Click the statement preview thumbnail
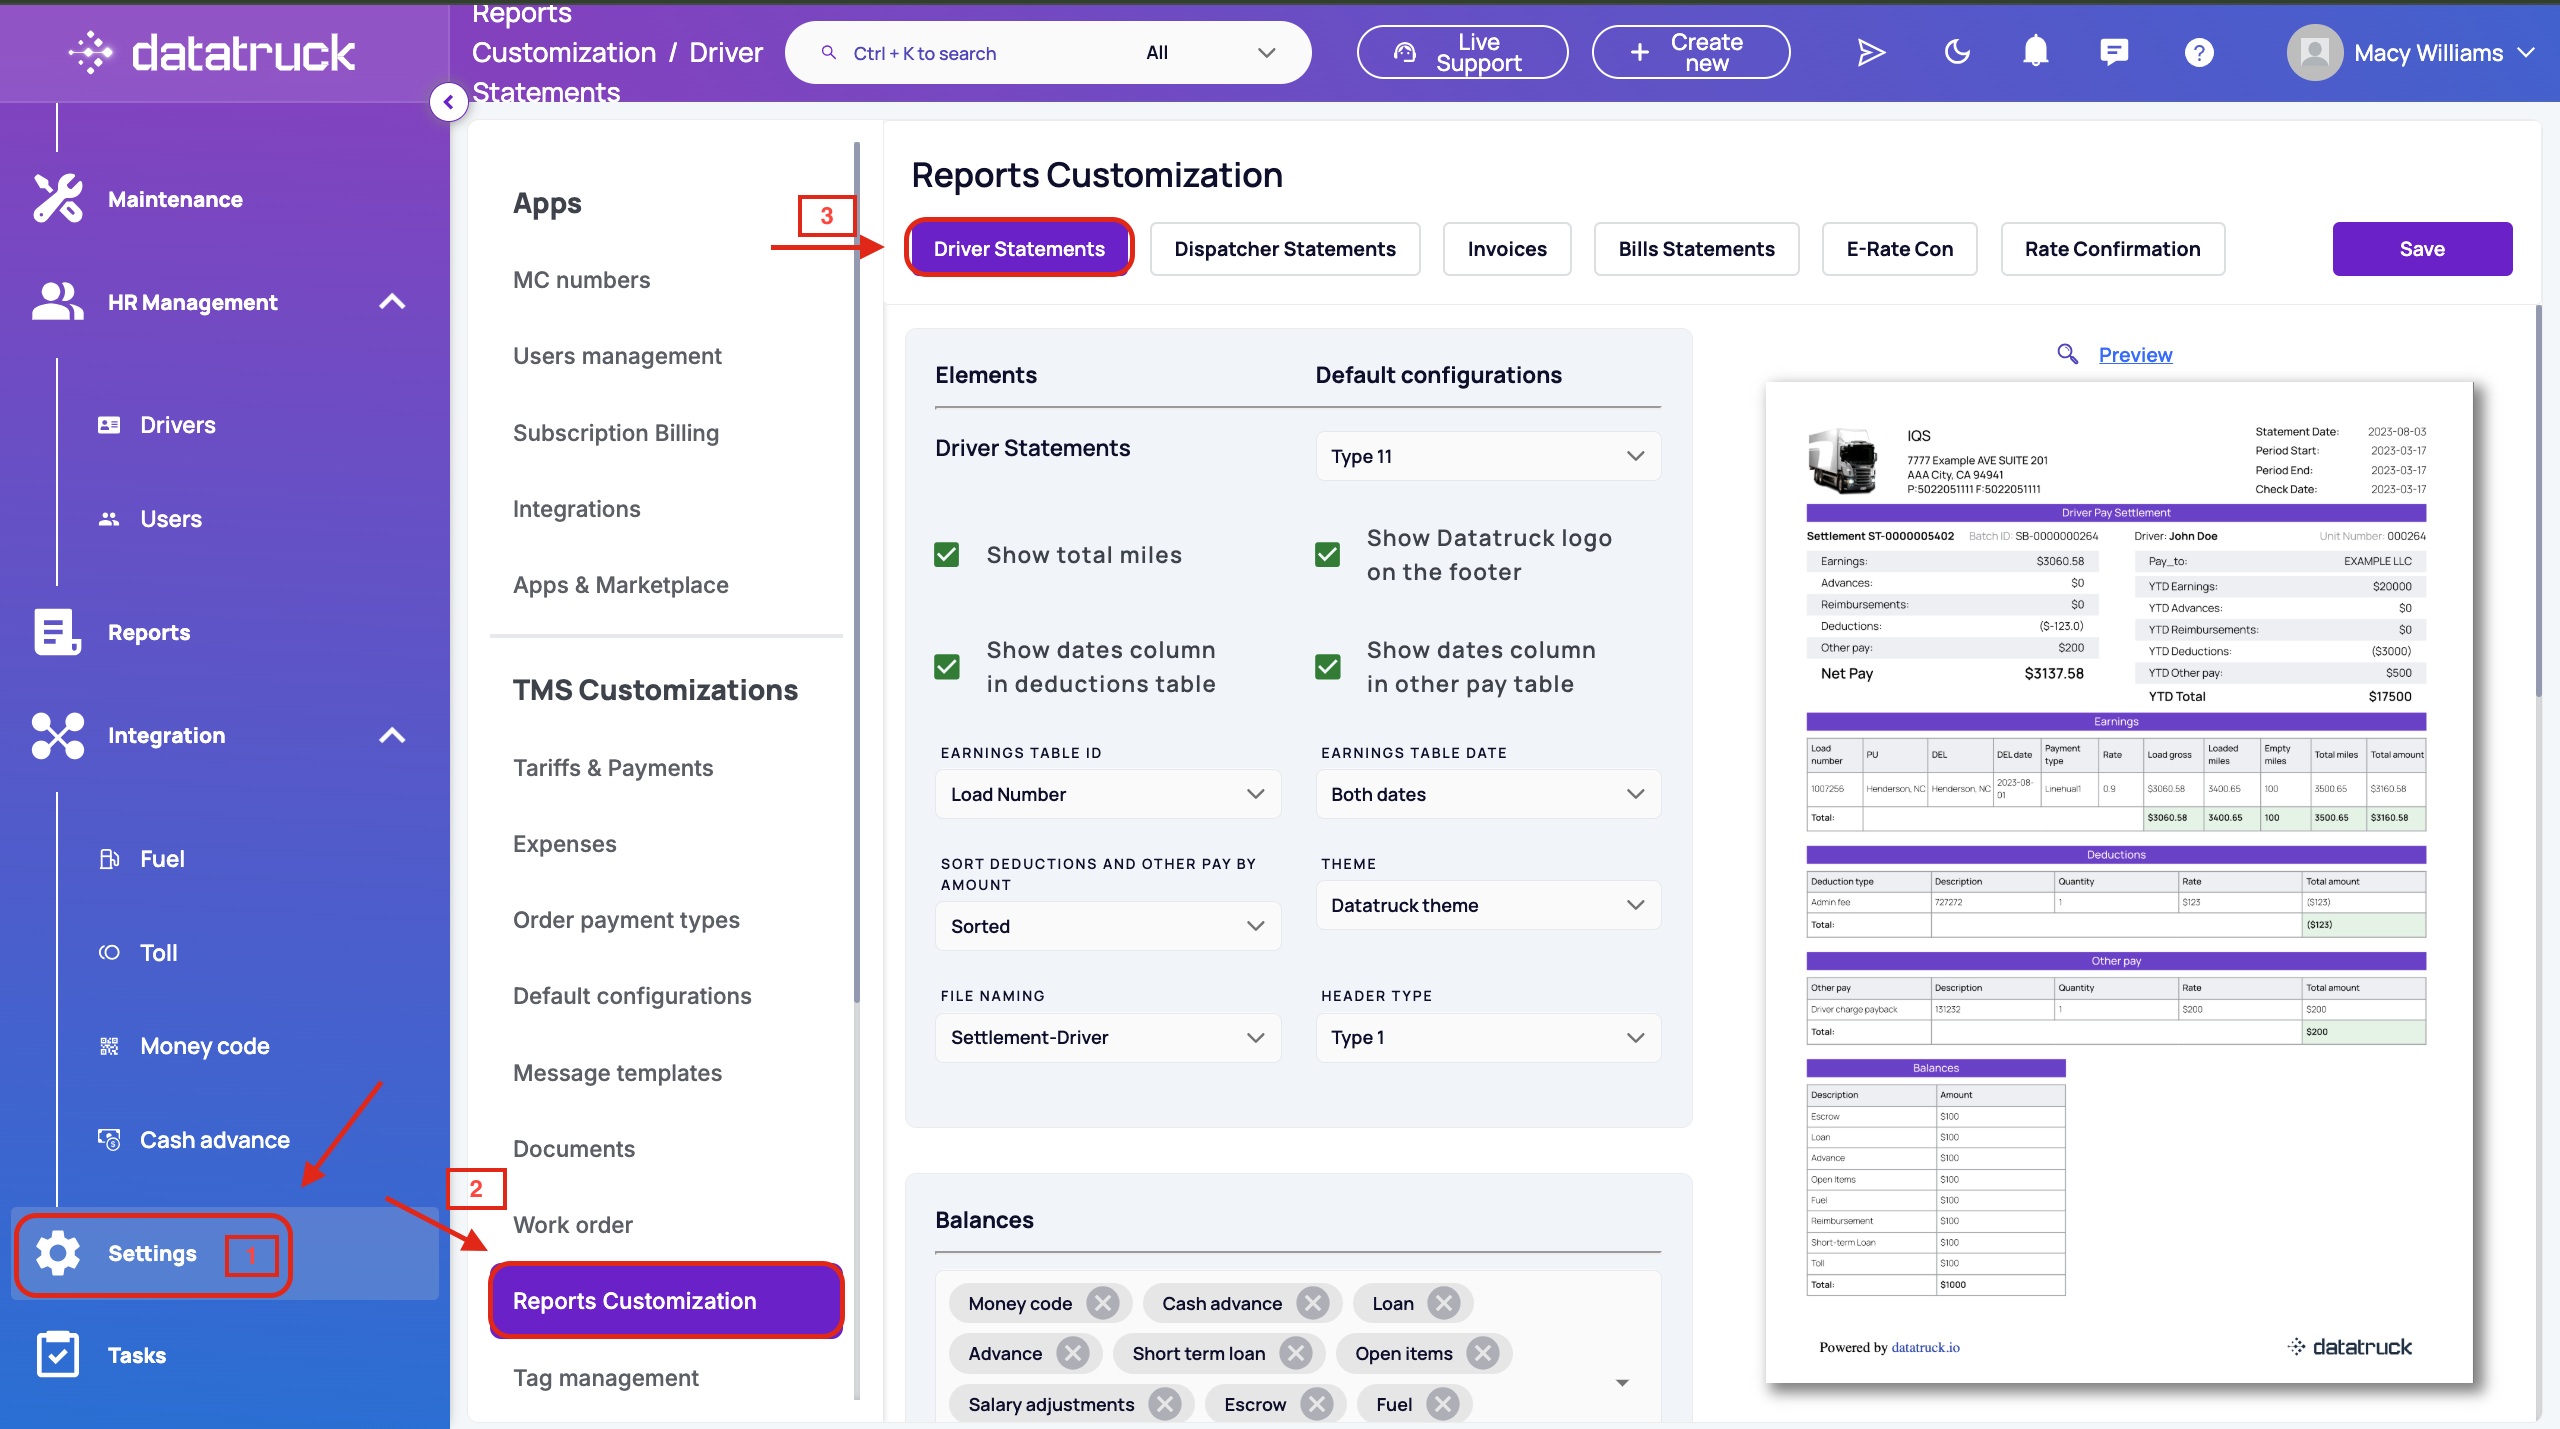This screenshot has width=2560, height=1429. pos(2118,882)
